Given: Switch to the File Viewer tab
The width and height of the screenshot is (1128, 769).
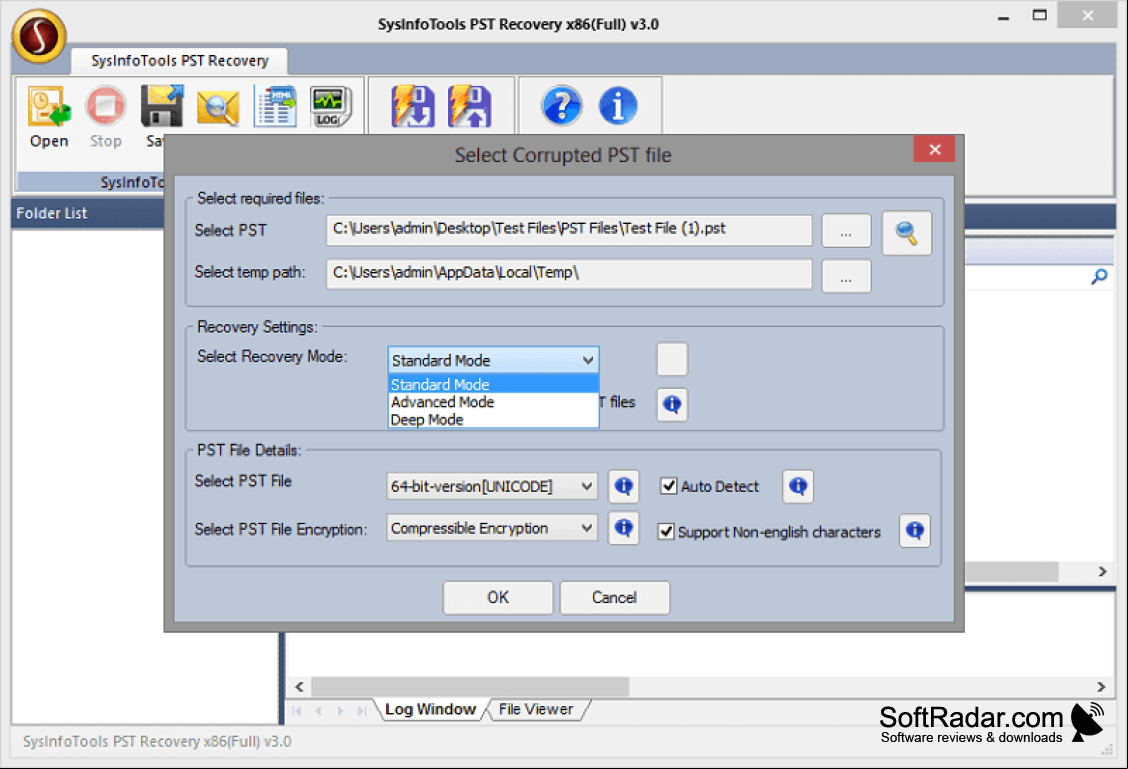Looking at the screenshot, I should tap(536, 709).
